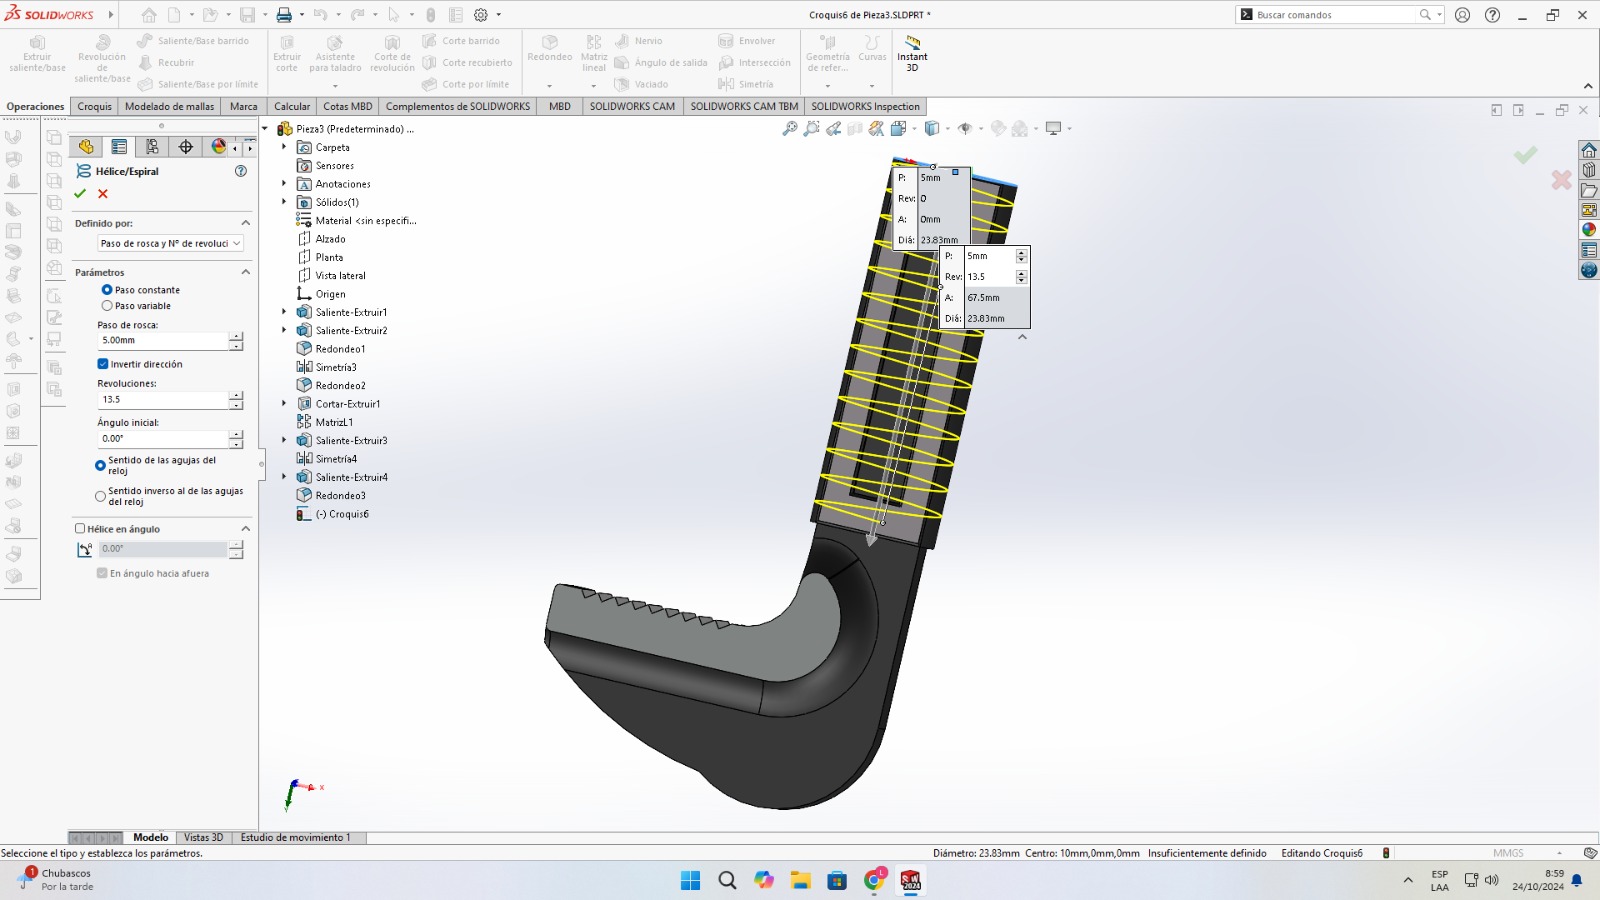Viewport: 1600px width, 900px height.
Task: Open the Hélice/Espiral help icon
Action: tap(240, 171)
